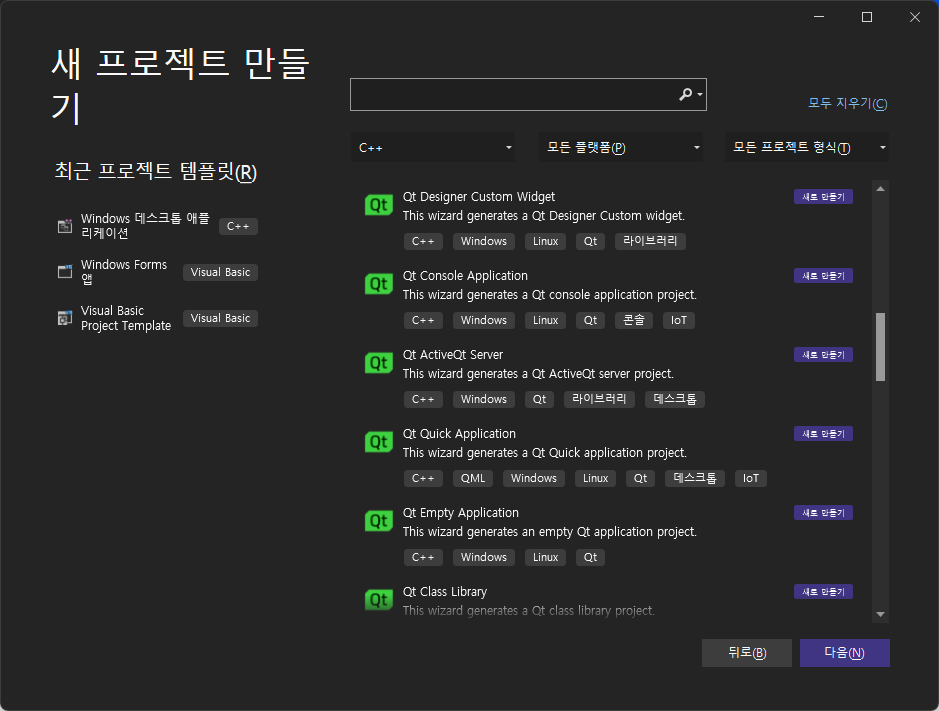Click scrollbar down arrow in template list
Viewport: 939px width, 711px height.
pos(880,614)
